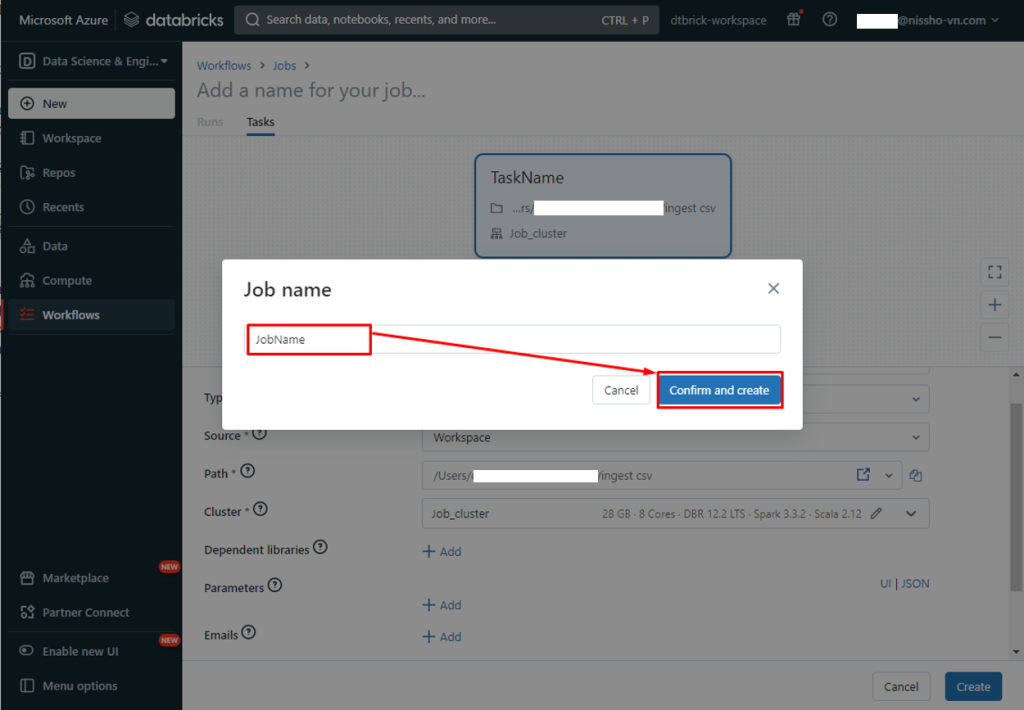Open Compute from the sidebar
1024x710 pixels.
91,280
